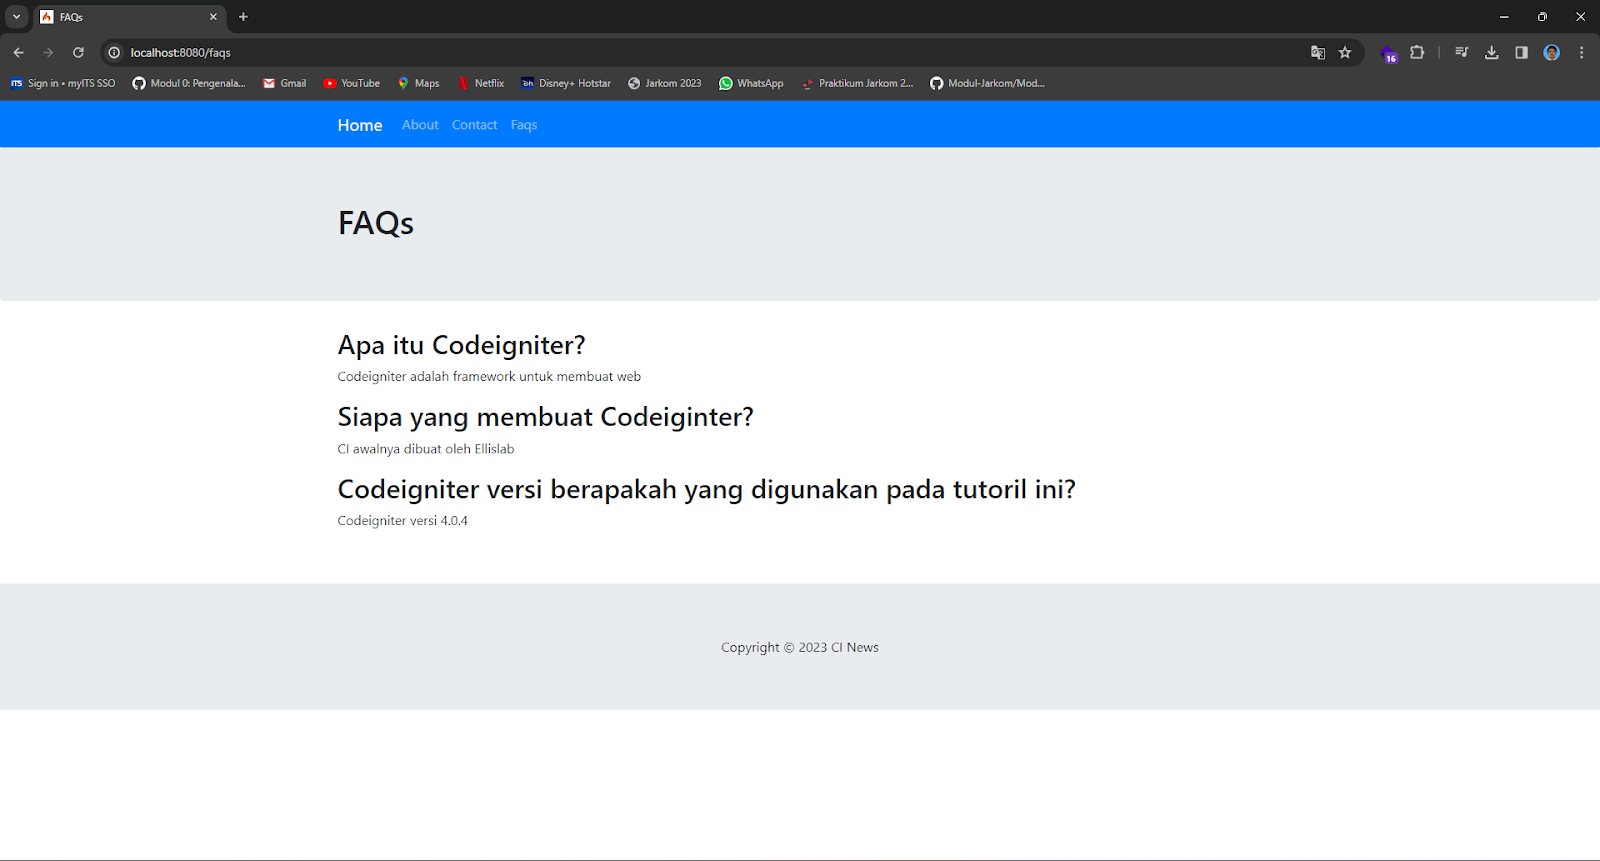Screen dimensions: 1600x861
Task: Reload the current page
Action: (x=78, y=53)
